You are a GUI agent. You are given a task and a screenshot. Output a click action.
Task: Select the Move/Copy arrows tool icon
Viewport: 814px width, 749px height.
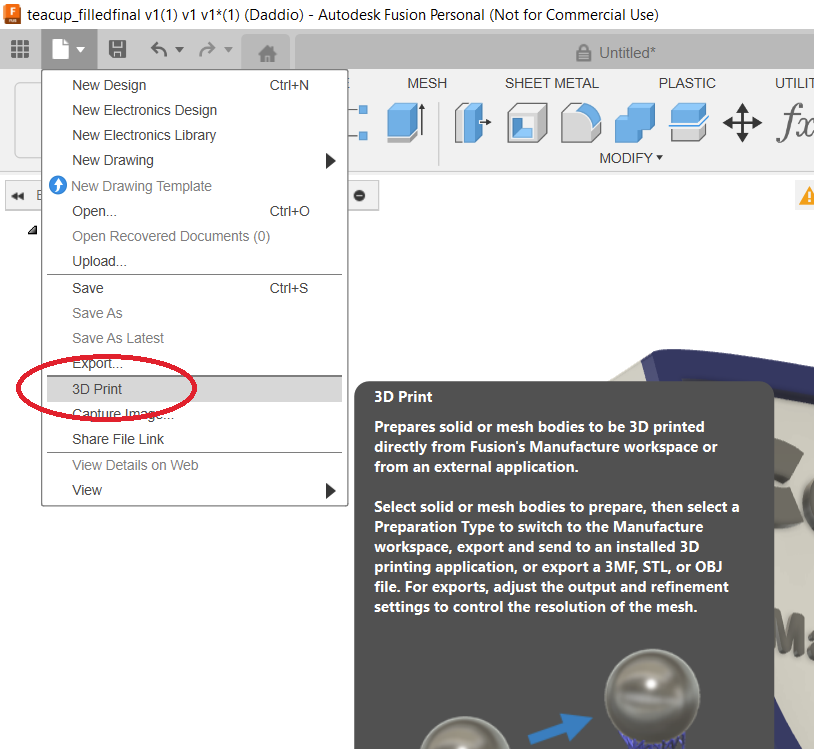742,122
